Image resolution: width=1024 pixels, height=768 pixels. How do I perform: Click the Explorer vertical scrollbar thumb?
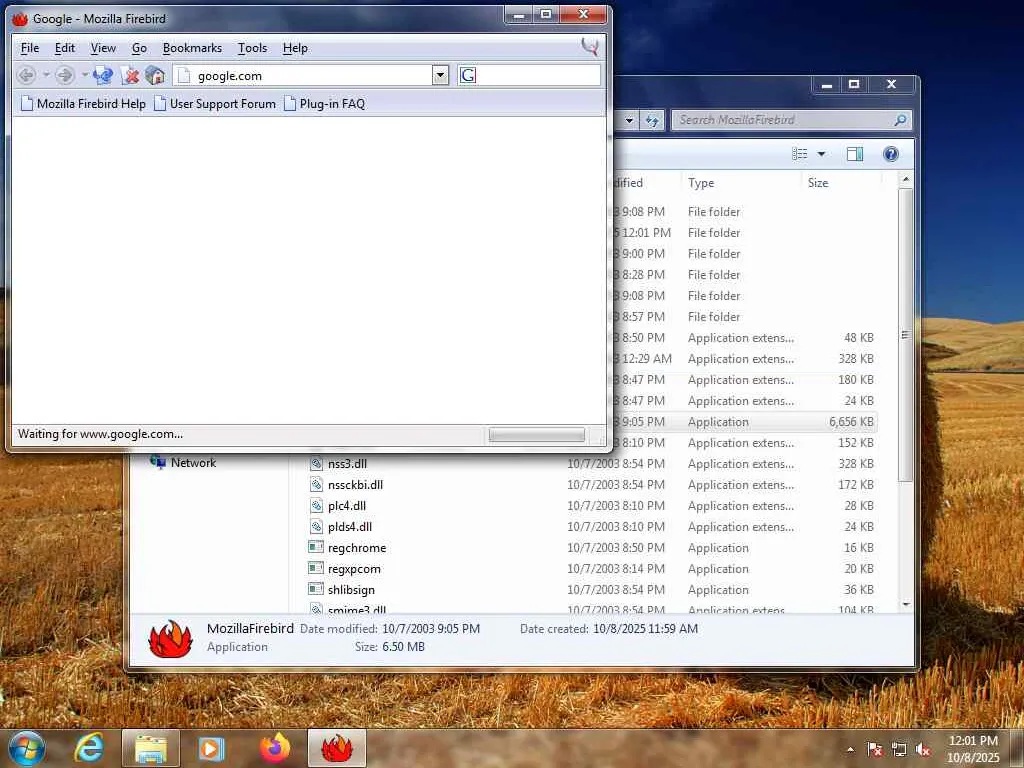coord(905,335)
